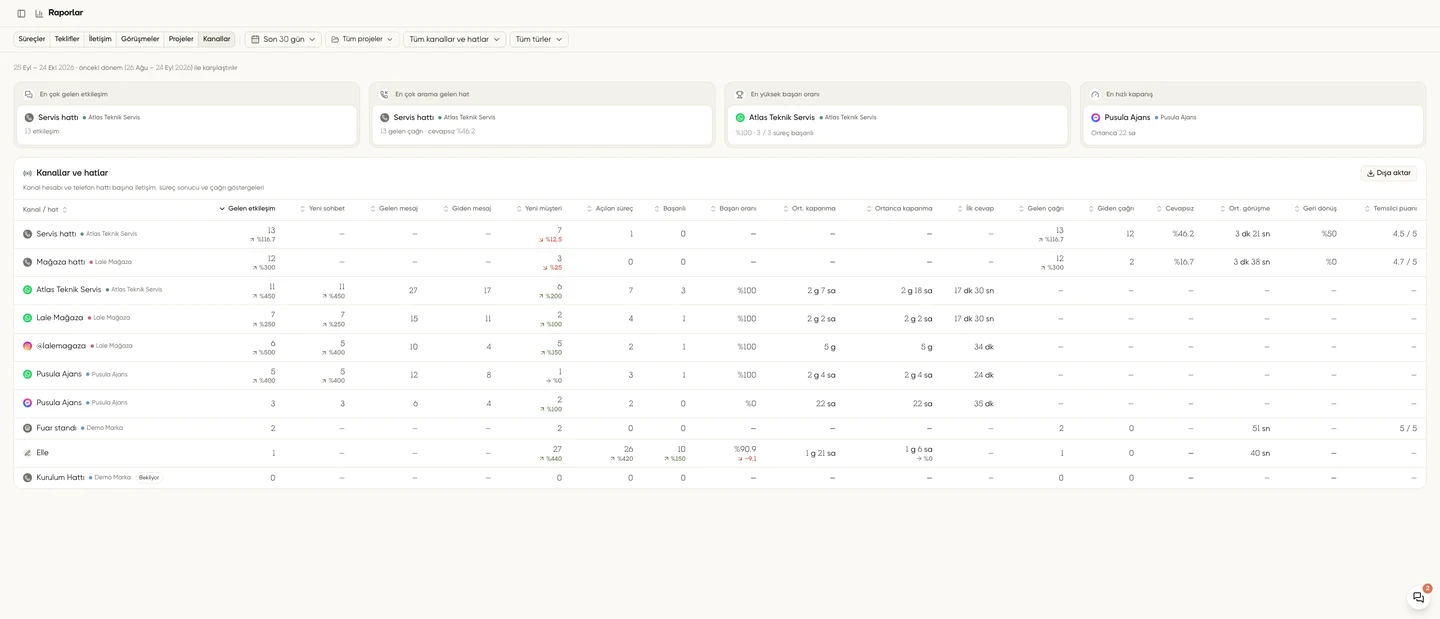This screenshot has width=1440, height=619.
Task: Click the signal icon next to Kanallar ve hatlar heading
Action: pos(28,173)
